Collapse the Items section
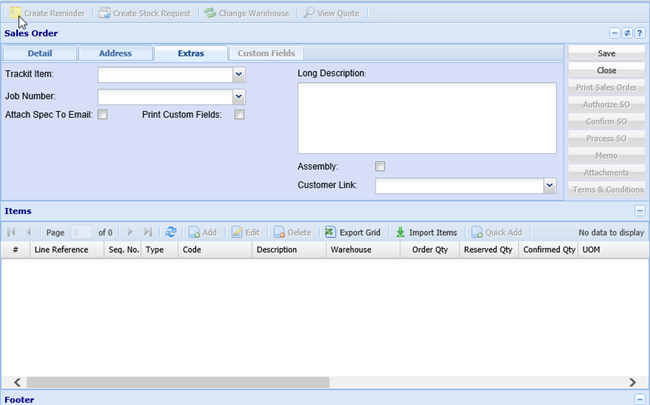This screenshot has height=405, width=650. pyautogui.click(x=639, y=211)
